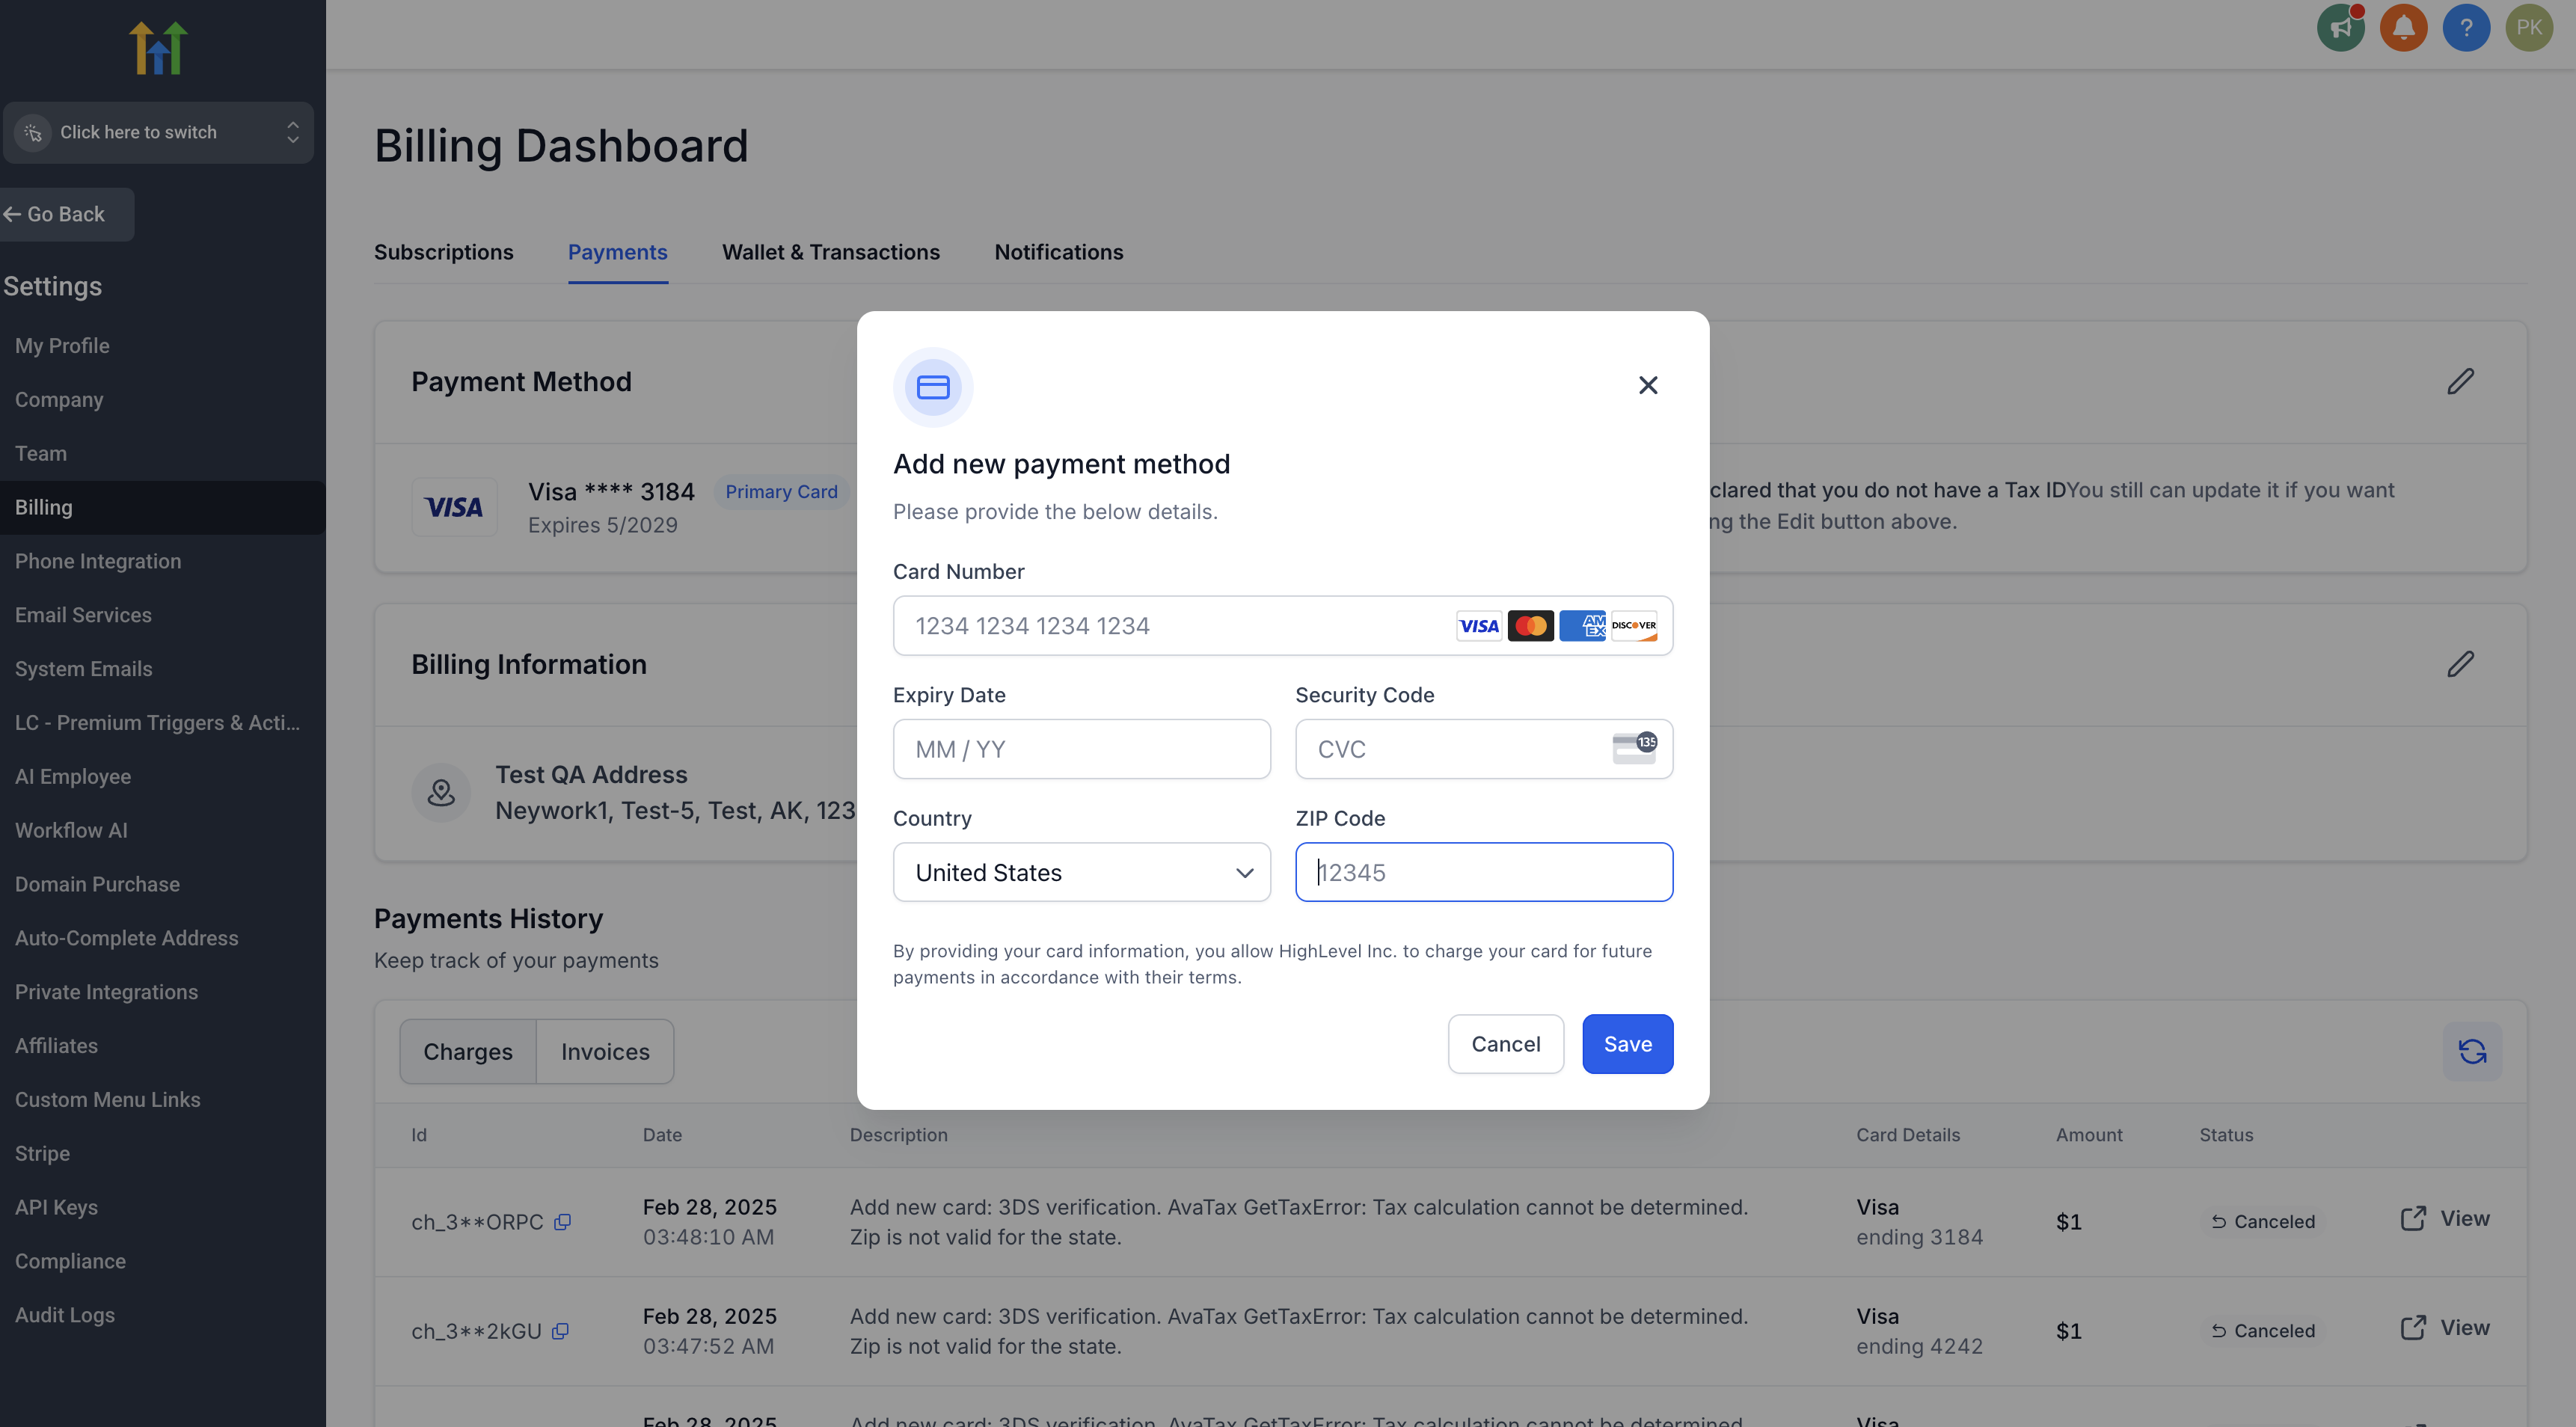Open the Wallet & Transactions tab
The height and width of the screenshot is (1427, 2576).
(x=830, y=252)
